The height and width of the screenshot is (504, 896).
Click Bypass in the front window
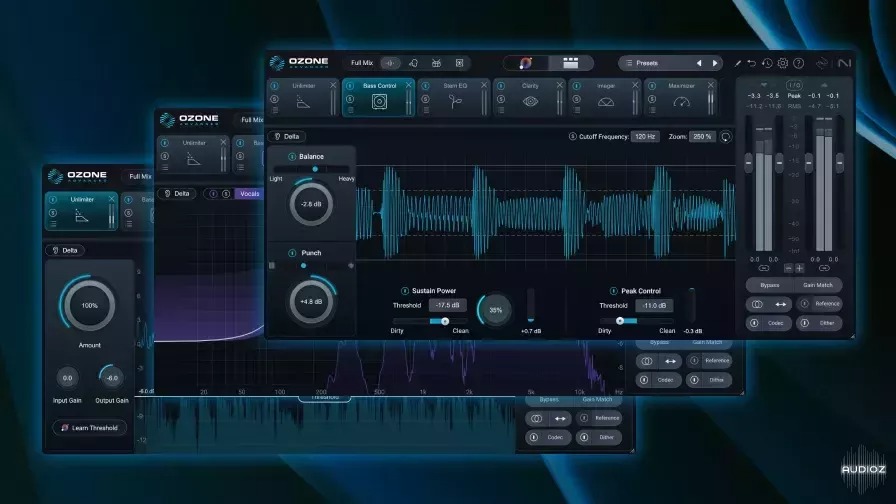click(x=770, y=285)
